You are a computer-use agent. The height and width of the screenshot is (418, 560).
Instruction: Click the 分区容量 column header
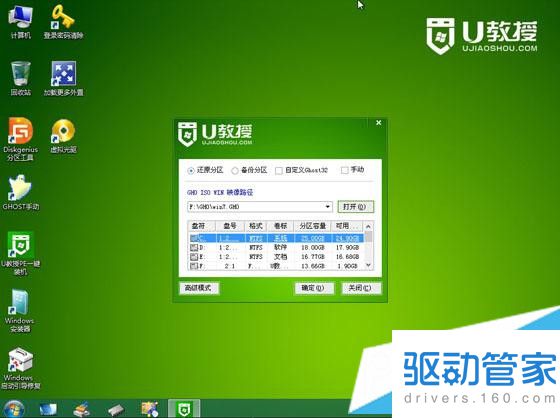point(313,226)
